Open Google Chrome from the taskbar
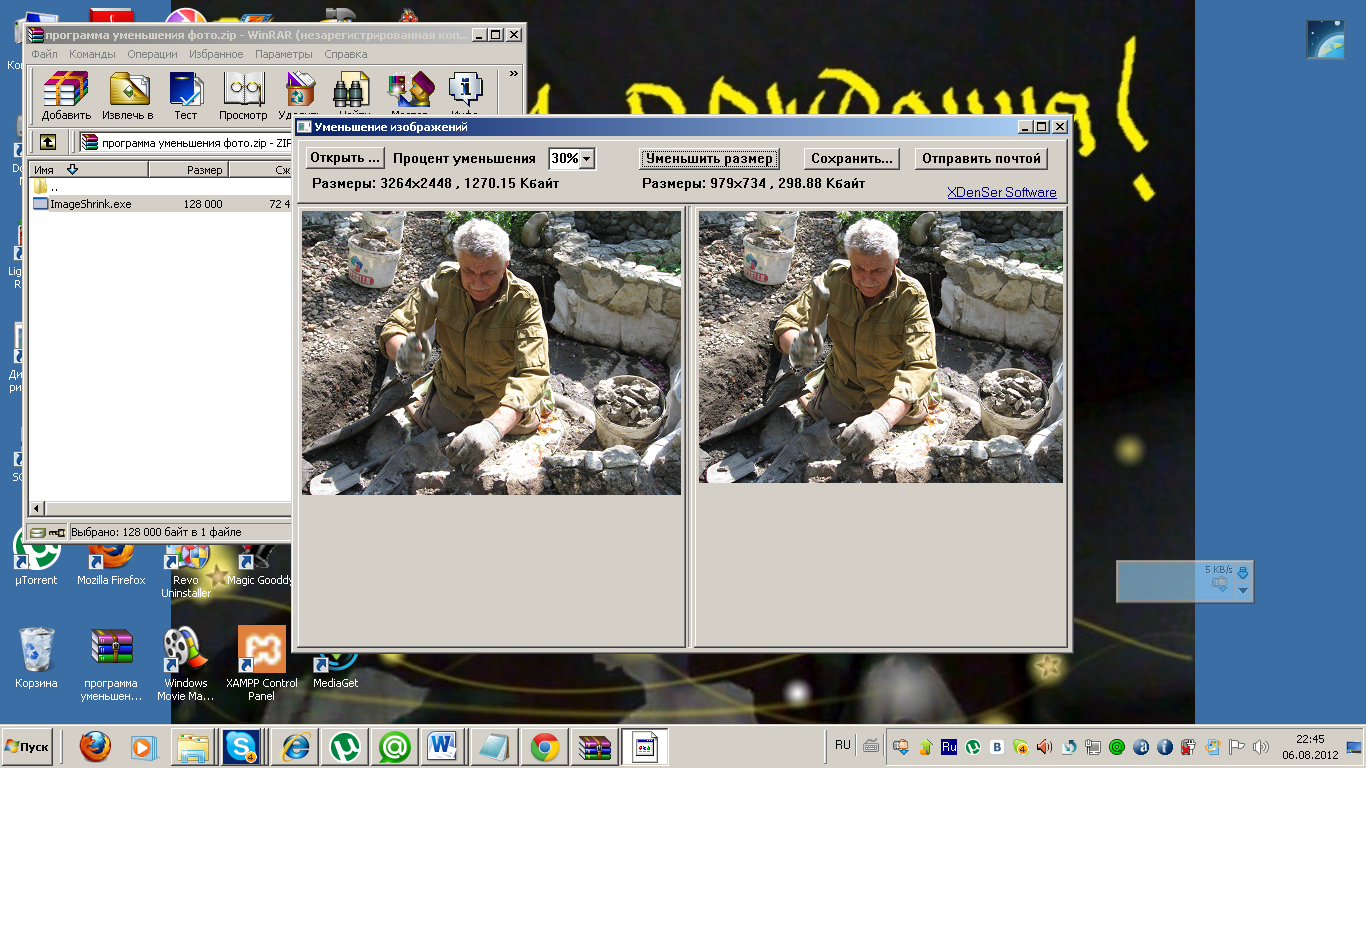Viewport: 1366px width, 928px height. pyautogui.click(x=545, y=747)
